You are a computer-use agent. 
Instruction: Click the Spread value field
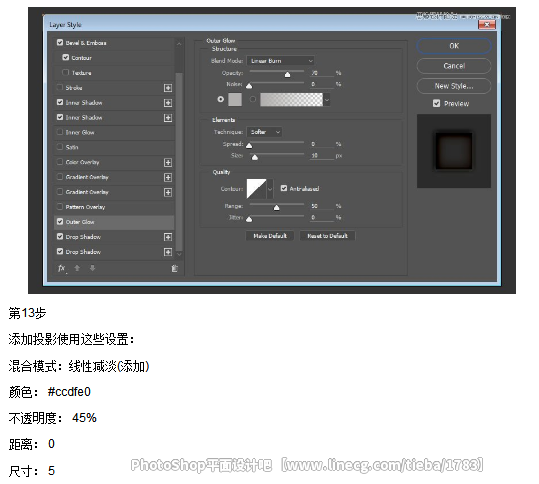pyautogui.click(x=322, y=144)
